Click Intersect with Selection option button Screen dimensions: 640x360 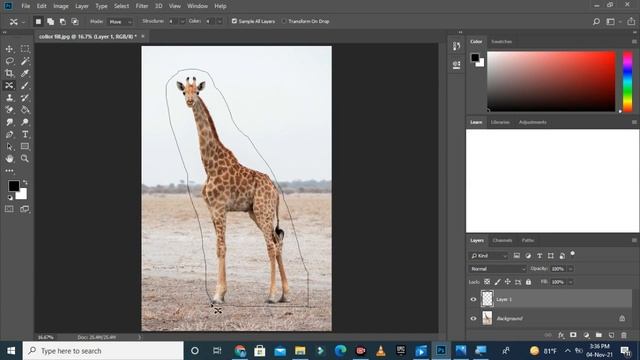tap(75, 22)
